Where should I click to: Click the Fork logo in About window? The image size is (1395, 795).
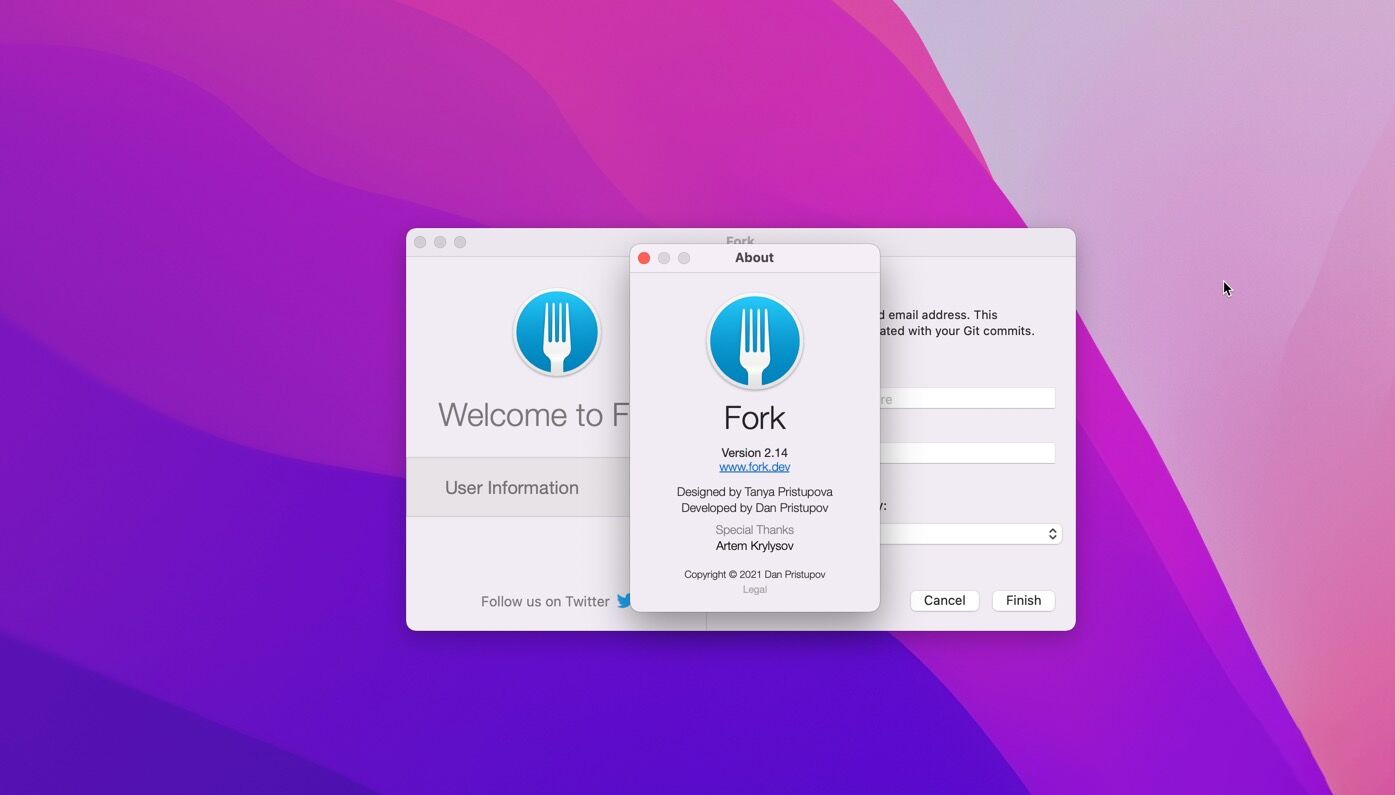tap(754, 341)
